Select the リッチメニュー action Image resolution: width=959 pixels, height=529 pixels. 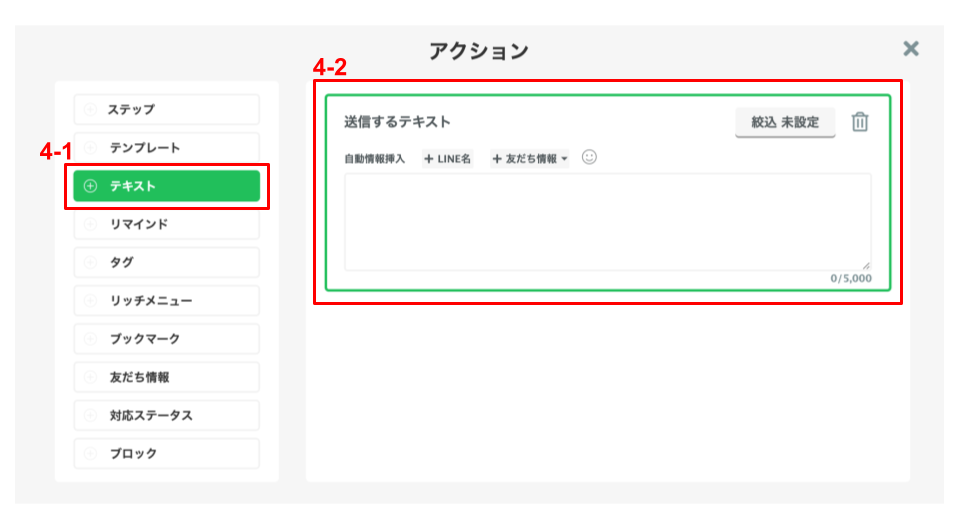pos(166,300)
